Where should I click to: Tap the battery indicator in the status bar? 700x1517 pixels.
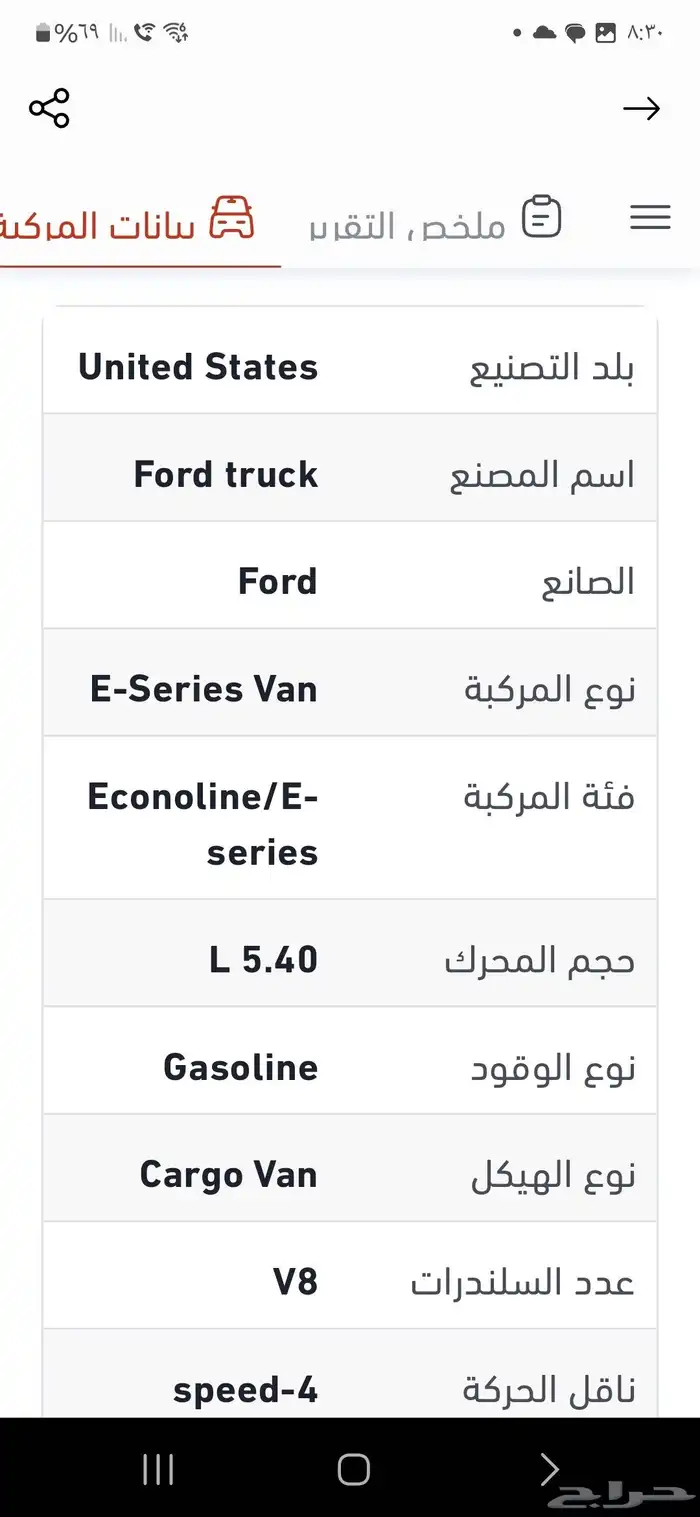pos(40,32)
